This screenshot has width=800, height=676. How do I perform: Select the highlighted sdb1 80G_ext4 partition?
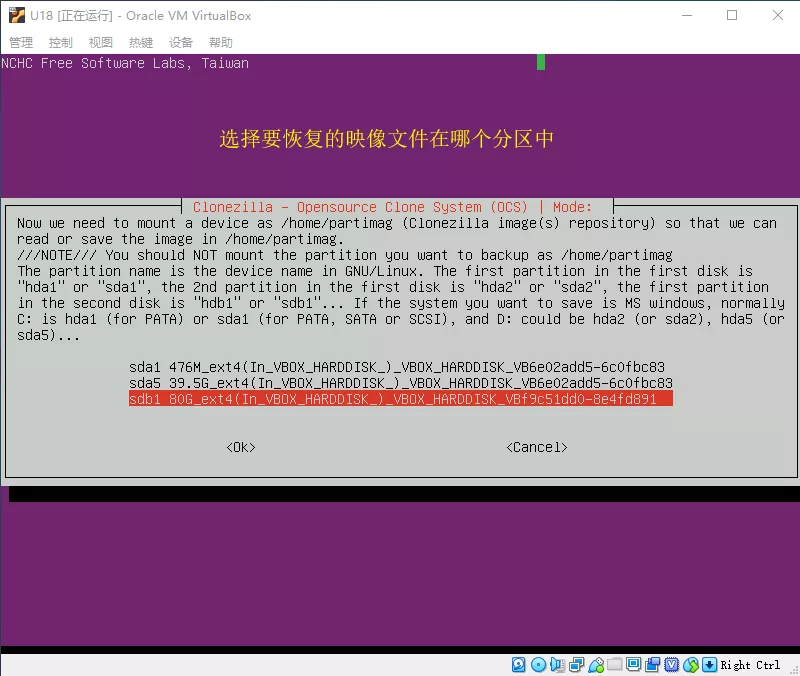point(401,398)
